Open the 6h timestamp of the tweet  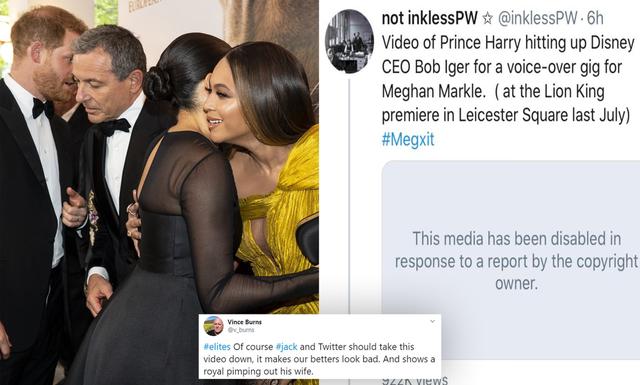(595, 18)
